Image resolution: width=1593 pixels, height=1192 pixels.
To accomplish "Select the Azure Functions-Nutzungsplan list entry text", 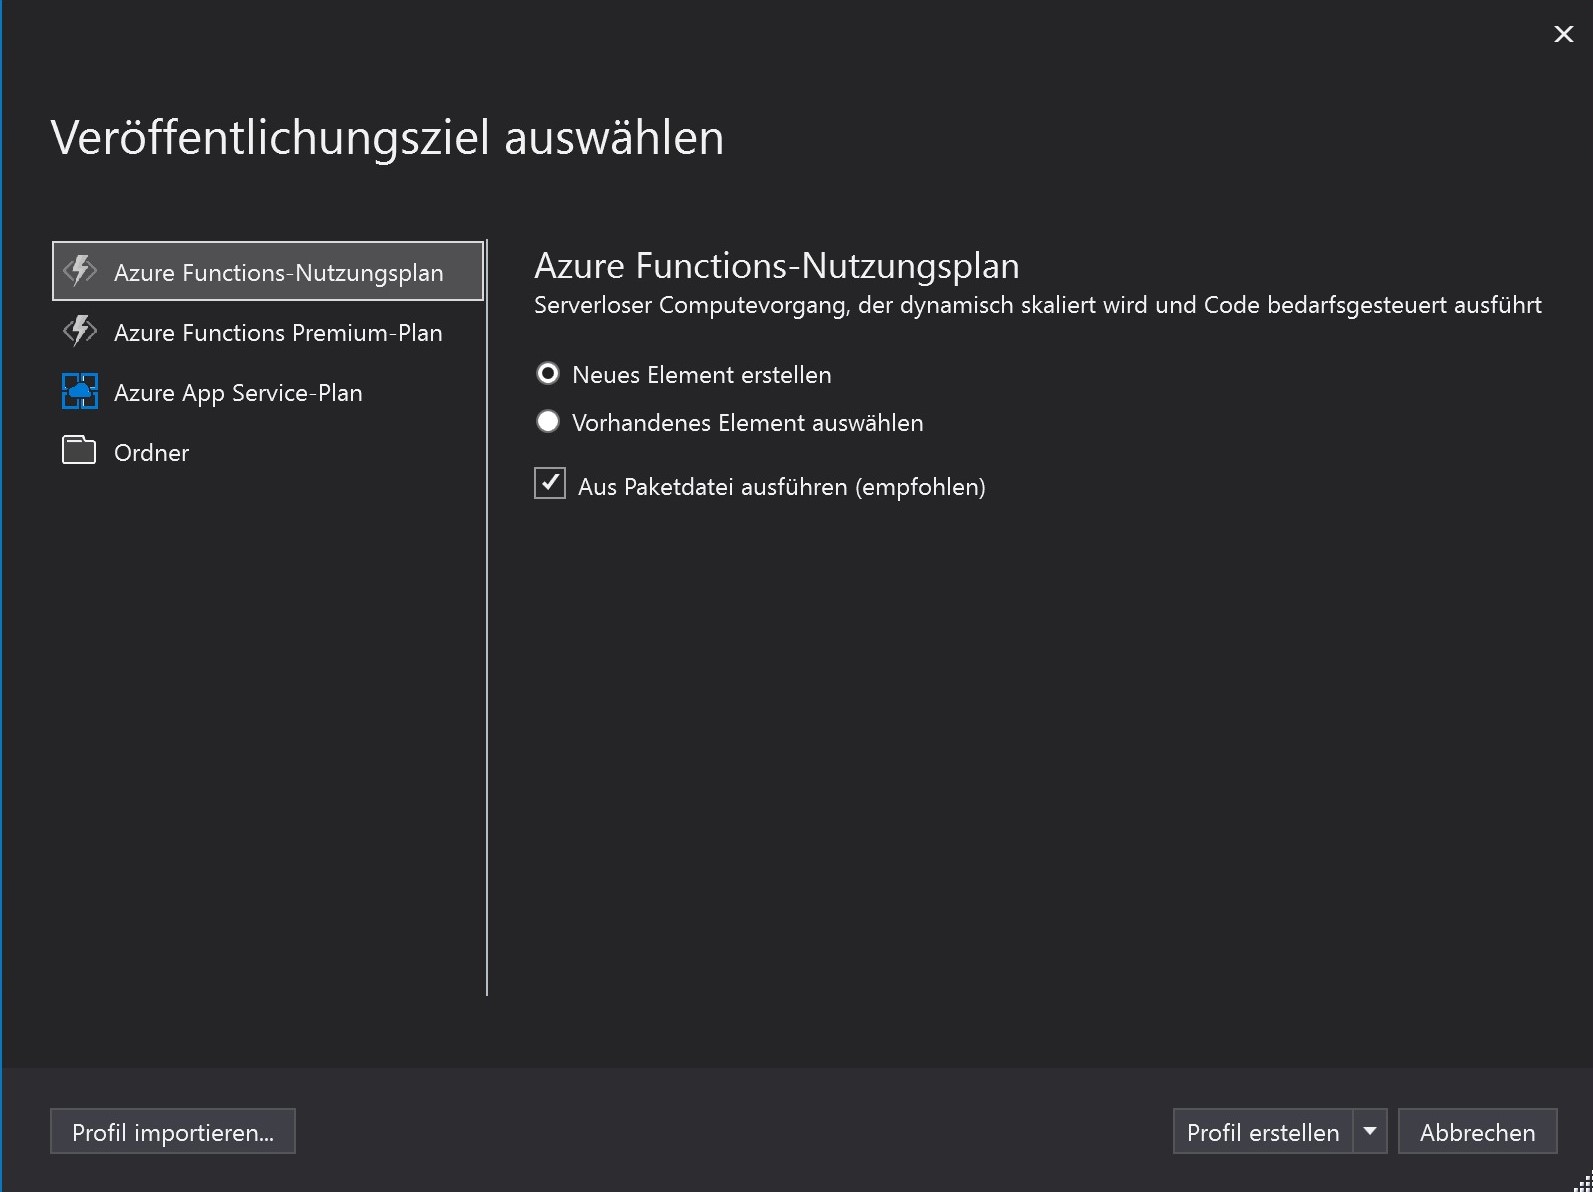I will 278,273.
